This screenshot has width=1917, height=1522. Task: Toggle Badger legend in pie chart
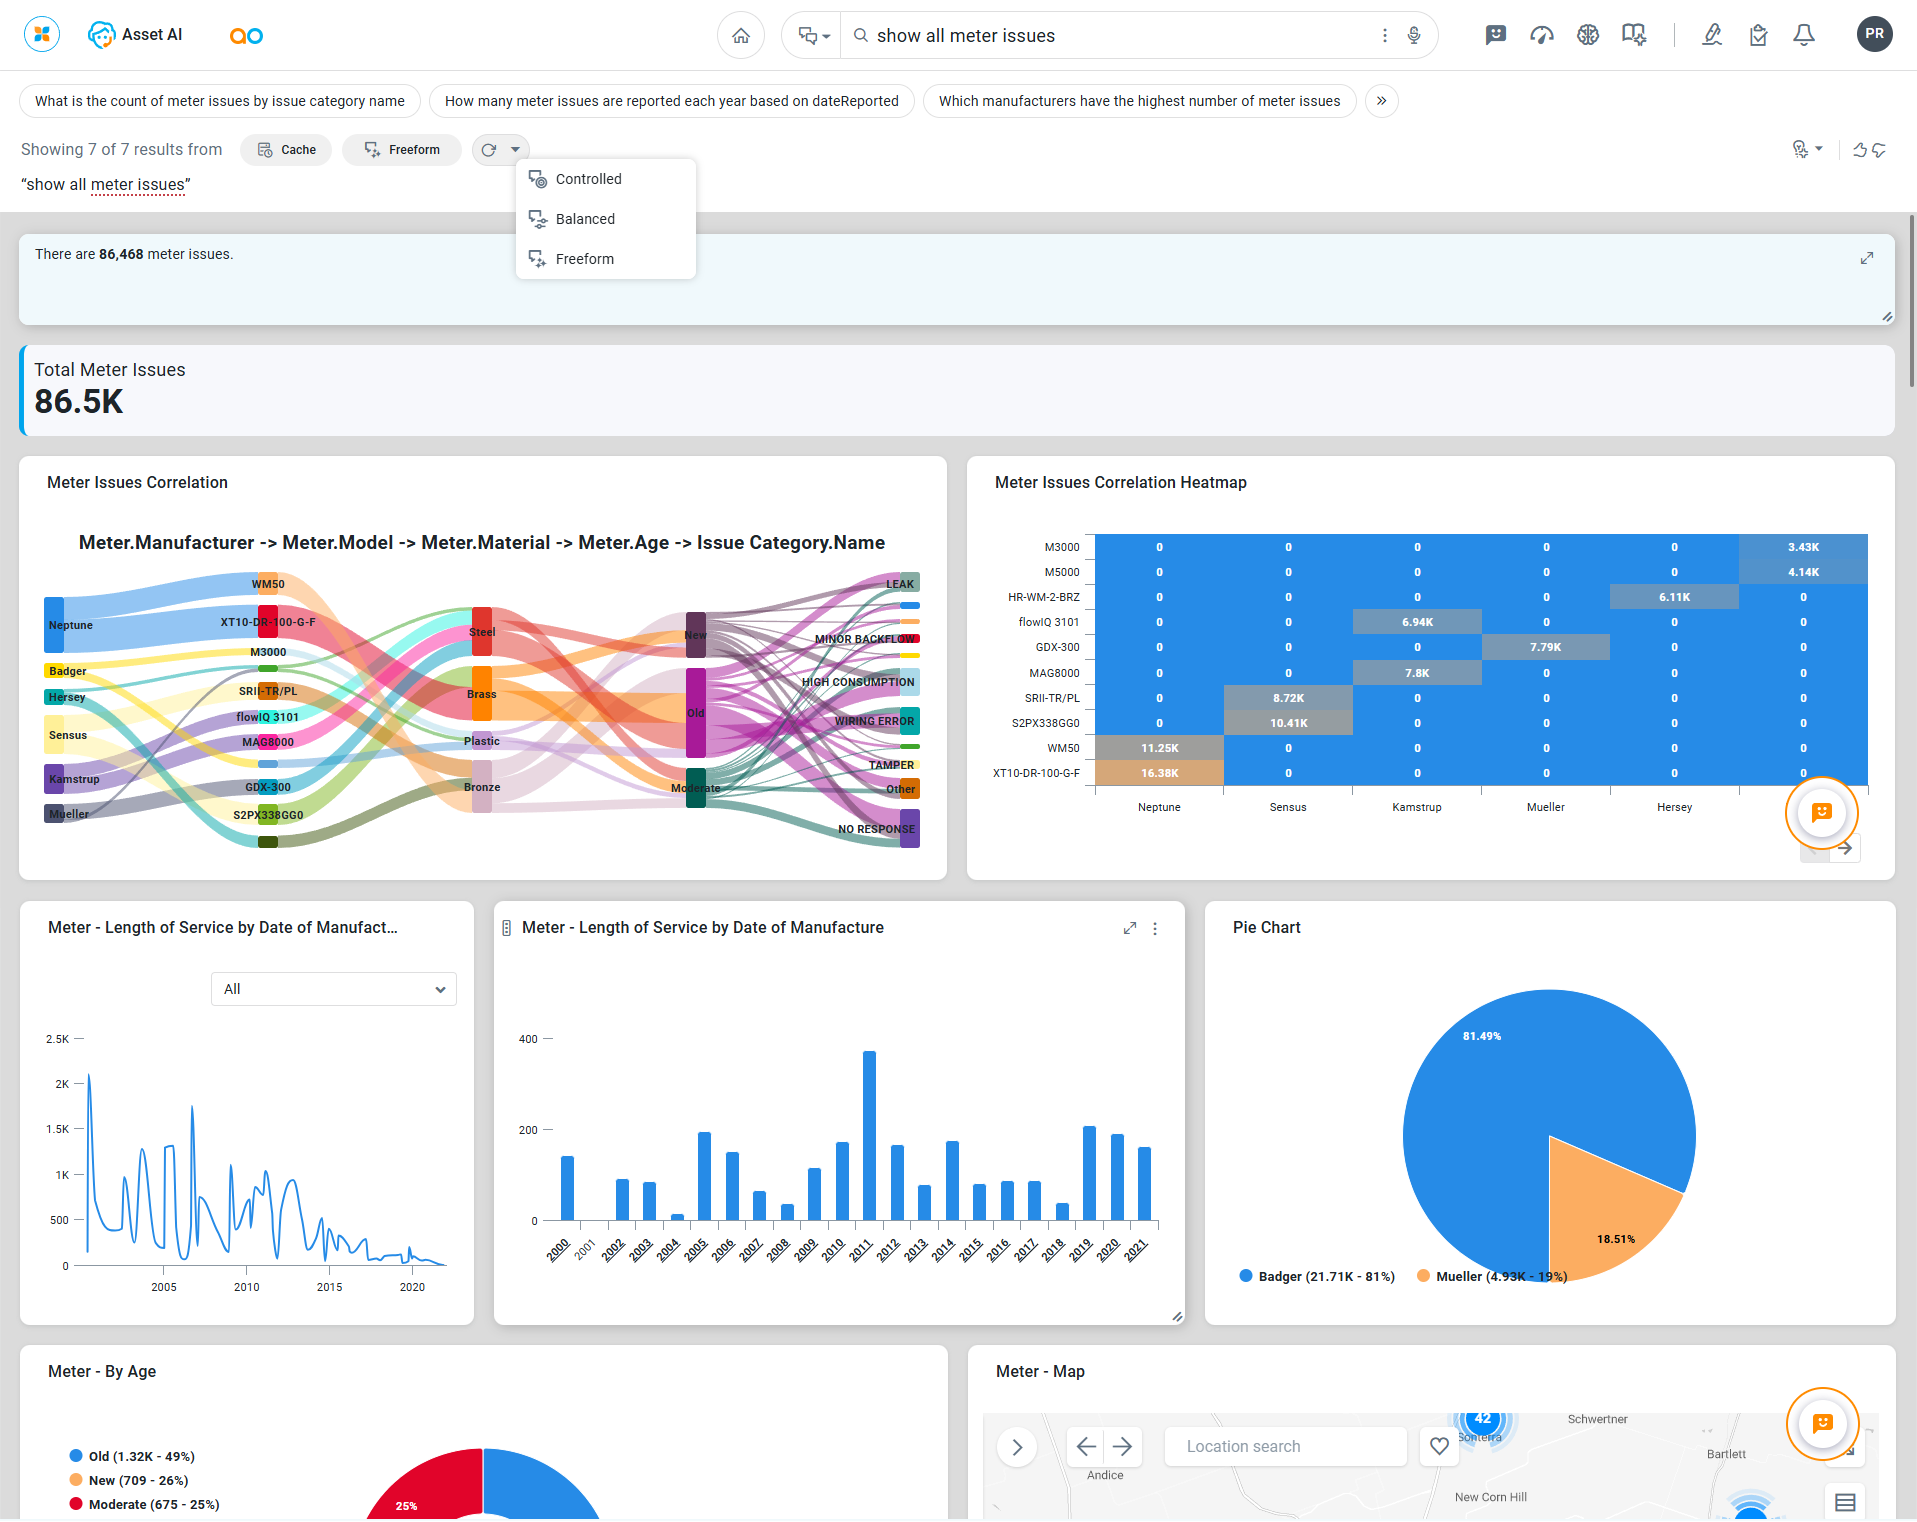(1317, 1276)
